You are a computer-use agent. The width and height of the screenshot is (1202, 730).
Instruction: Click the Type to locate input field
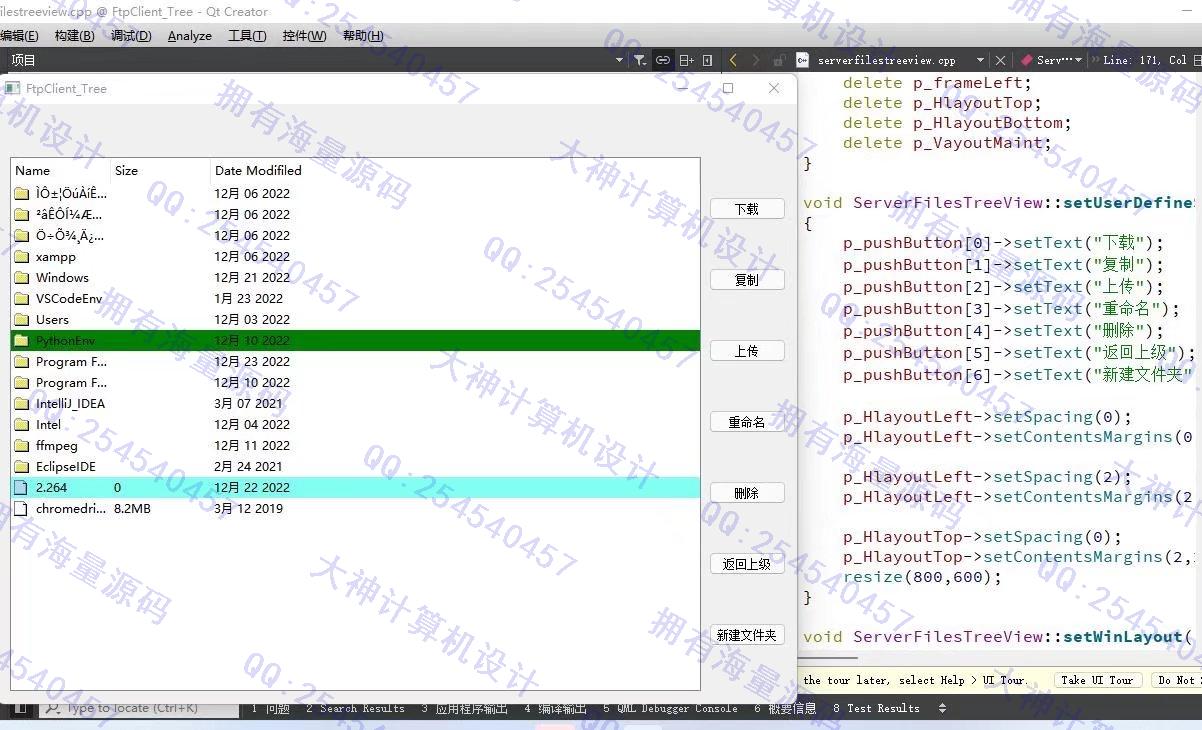pos(140,708)
